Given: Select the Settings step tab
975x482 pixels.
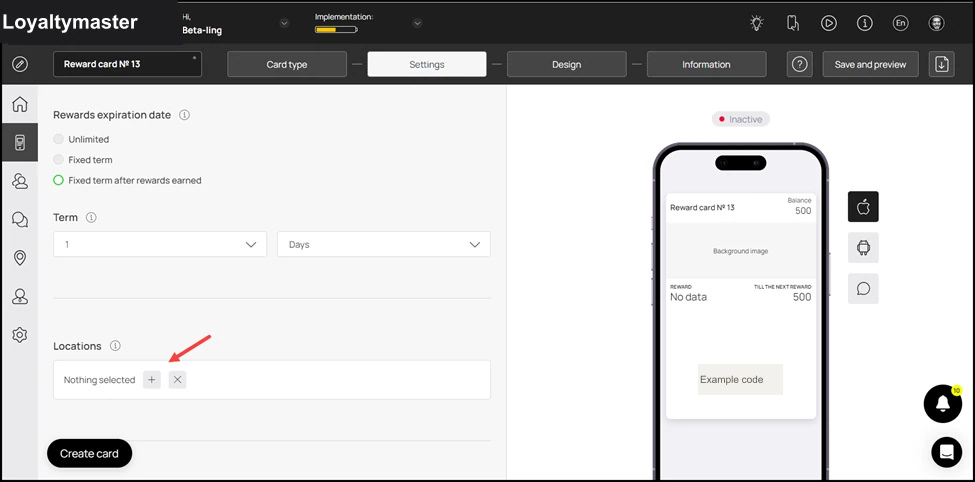Looking at the screenshot, I should 427,64.
